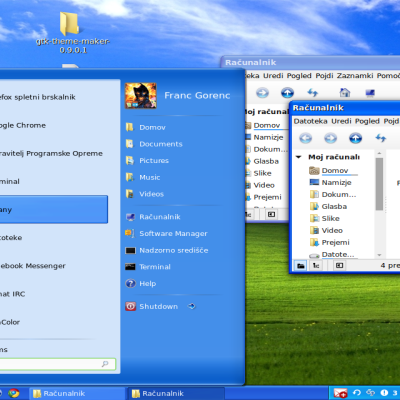Click update refresh tray icon
This screenshot has width=400, height=400.
pyautogui.click(x=357, y=393)
